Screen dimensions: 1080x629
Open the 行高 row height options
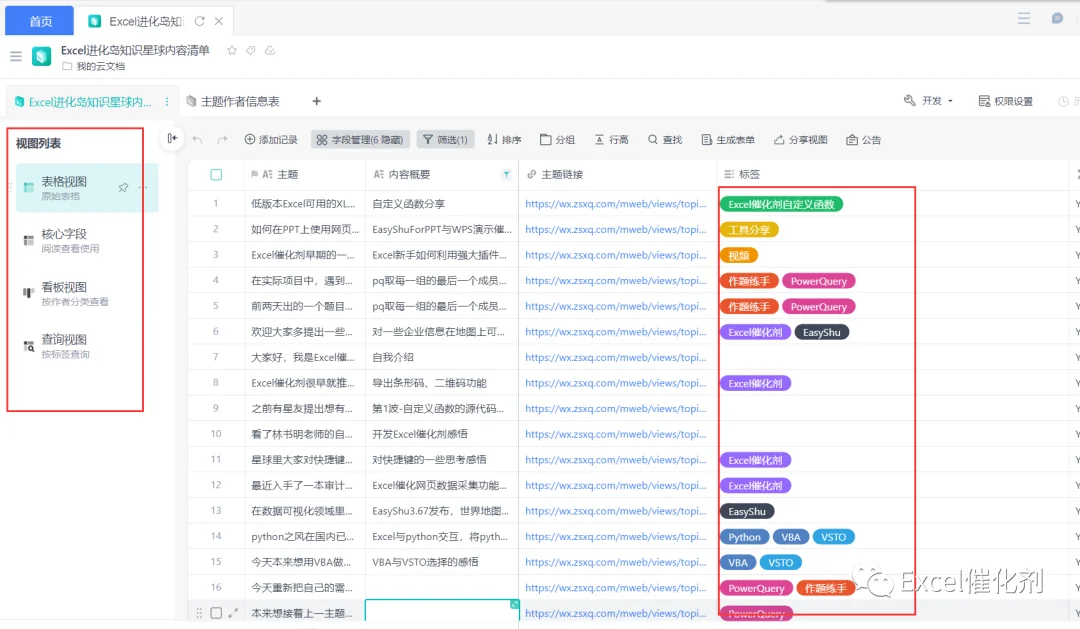pos(612,140)
